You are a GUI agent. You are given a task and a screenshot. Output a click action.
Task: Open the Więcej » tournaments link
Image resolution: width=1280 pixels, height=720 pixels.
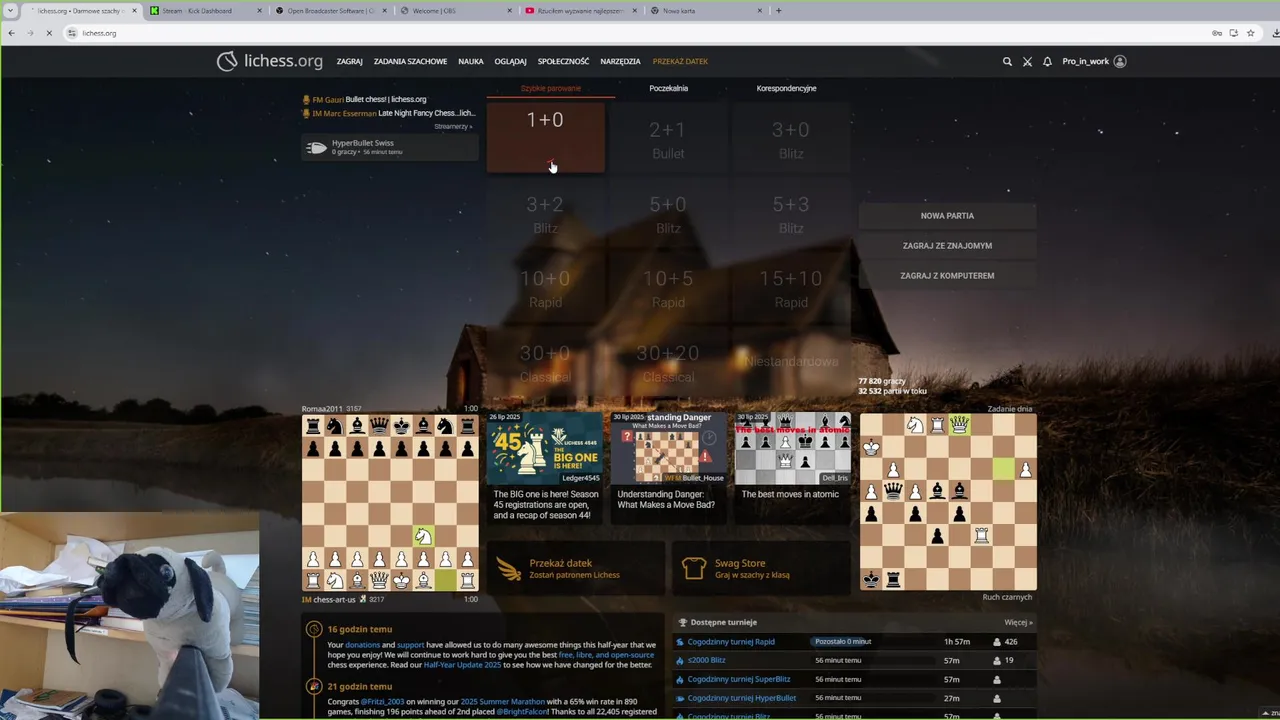1018,622
